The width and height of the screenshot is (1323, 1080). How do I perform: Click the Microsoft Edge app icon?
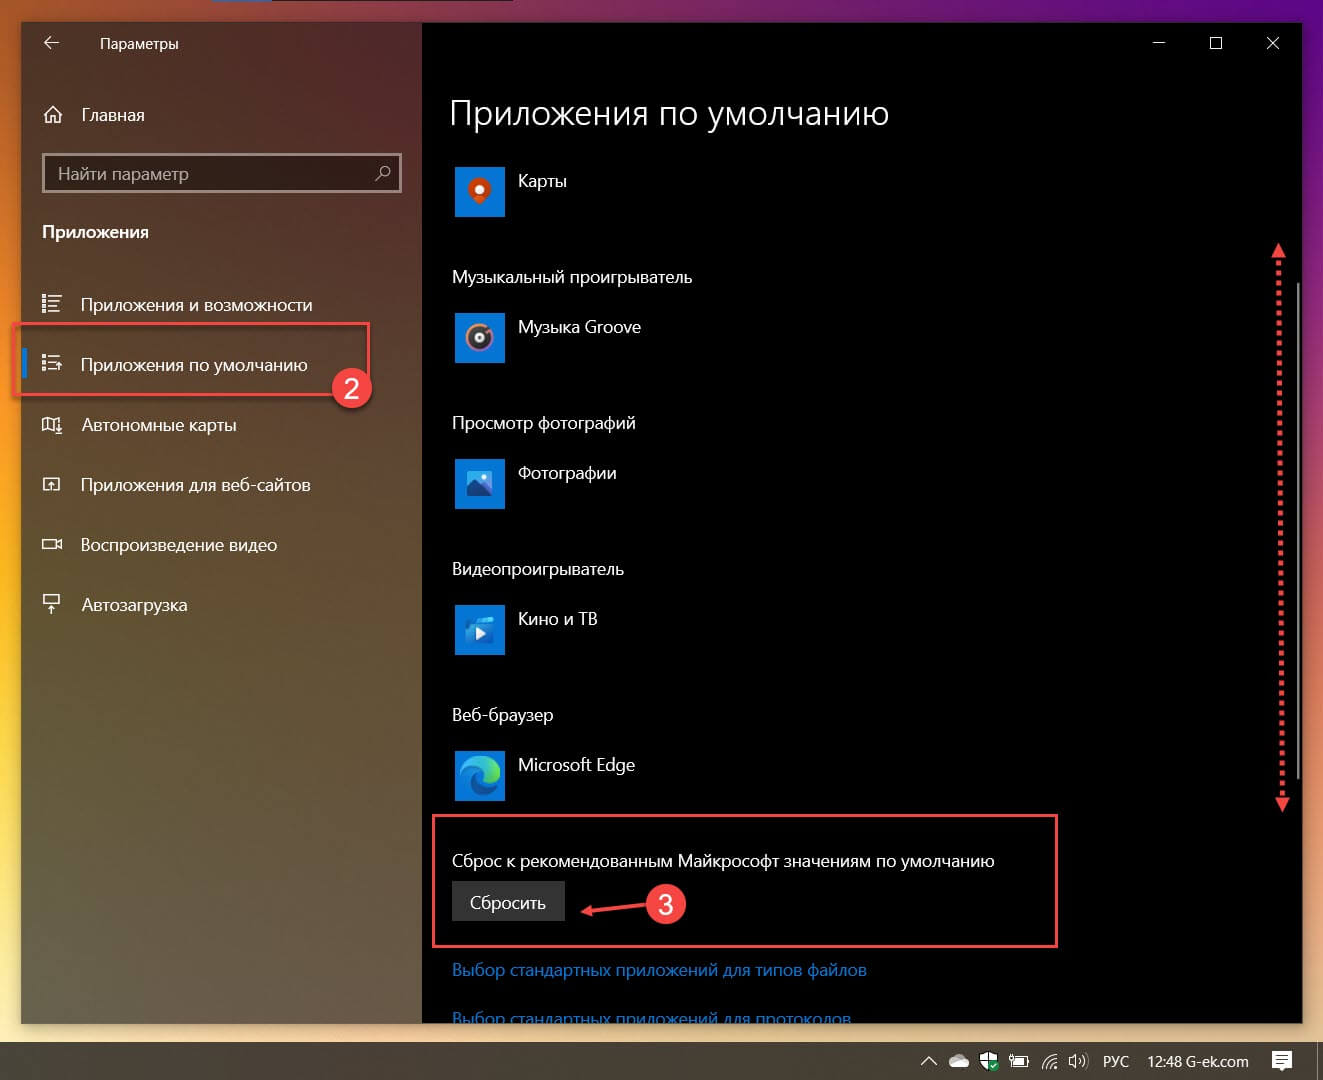point(480,776)
